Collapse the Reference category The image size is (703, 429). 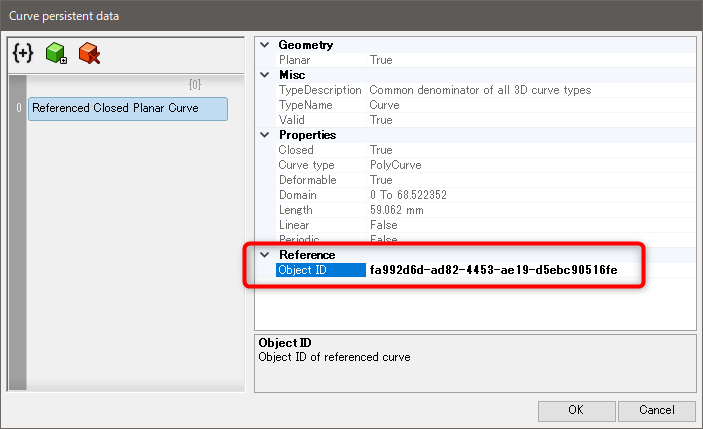point(265,255)
